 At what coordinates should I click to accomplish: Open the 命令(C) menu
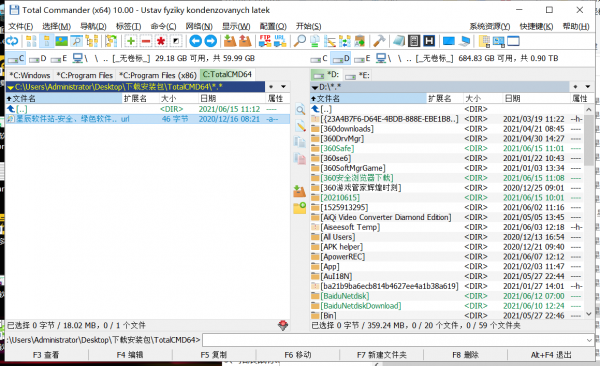coord(163,26)
